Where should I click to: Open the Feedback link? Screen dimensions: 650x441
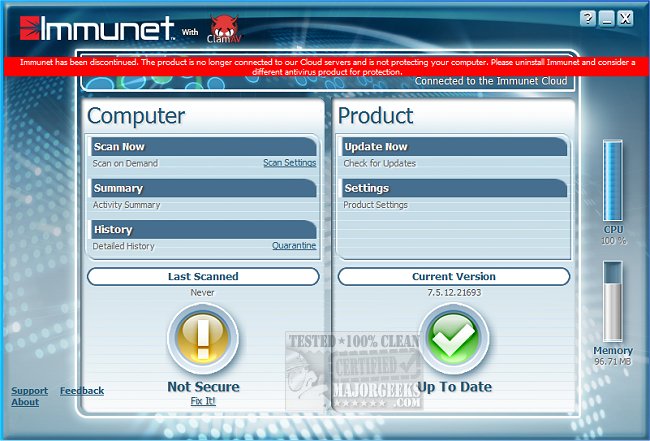pos(82,391)
